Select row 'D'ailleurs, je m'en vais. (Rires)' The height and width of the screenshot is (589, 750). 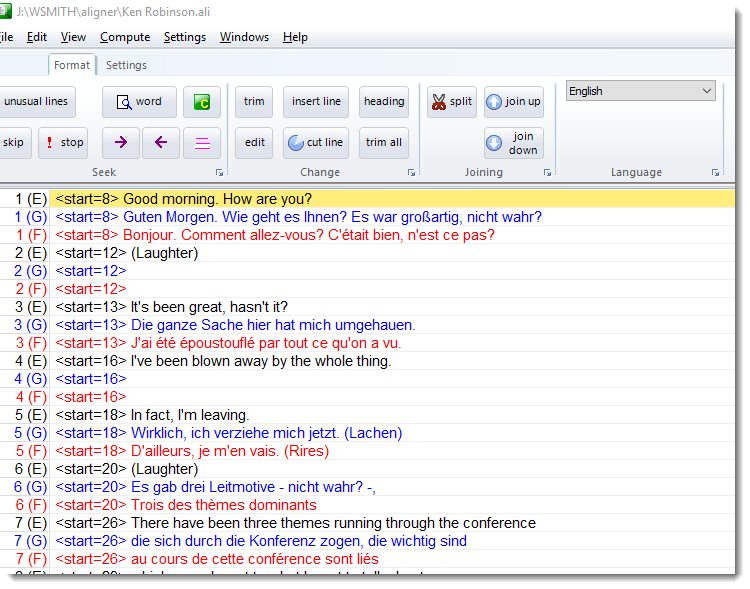tap(367, 451)
